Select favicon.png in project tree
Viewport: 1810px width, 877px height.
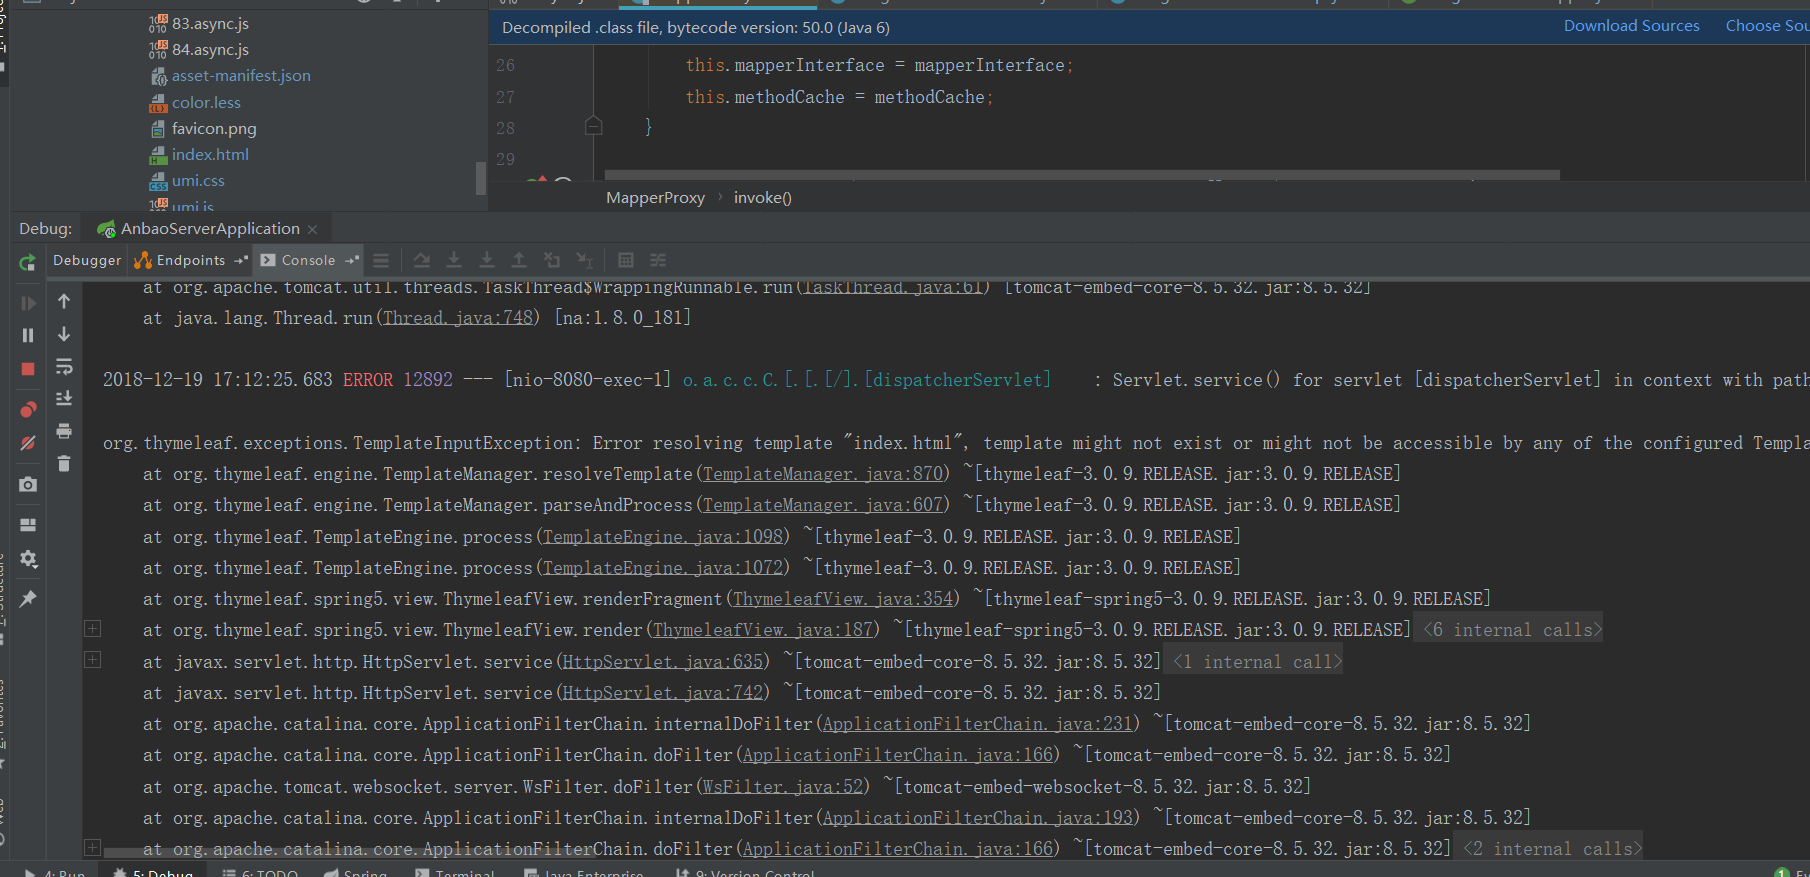[213, 129]
